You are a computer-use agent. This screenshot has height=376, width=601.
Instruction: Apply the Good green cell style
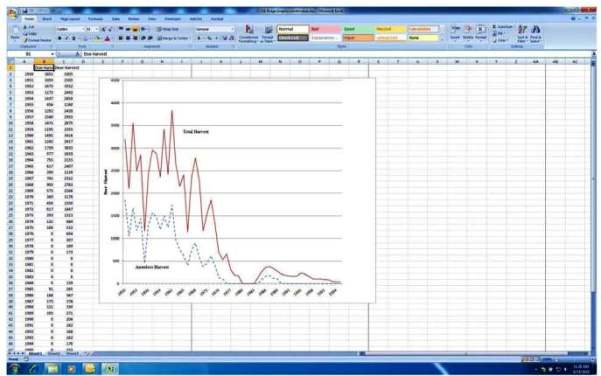(x=358, y=29)
